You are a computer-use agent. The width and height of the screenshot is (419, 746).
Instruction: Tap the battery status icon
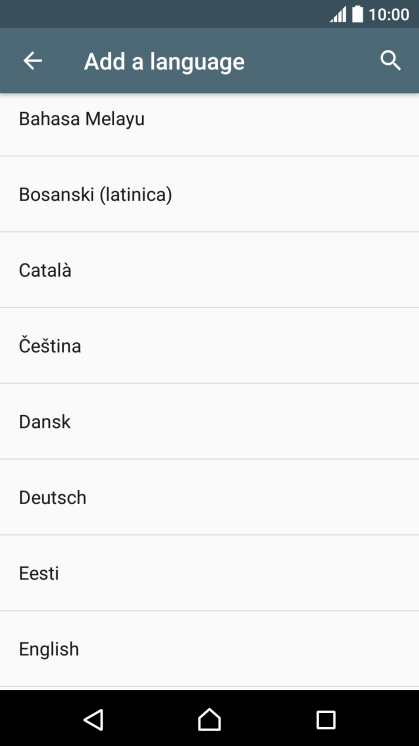pos(357,14)
